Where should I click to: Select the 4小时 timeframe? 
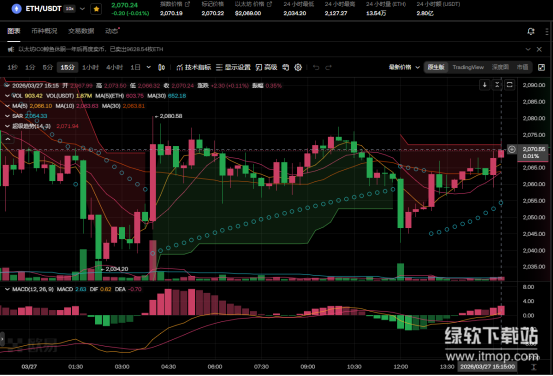point(115,67)
